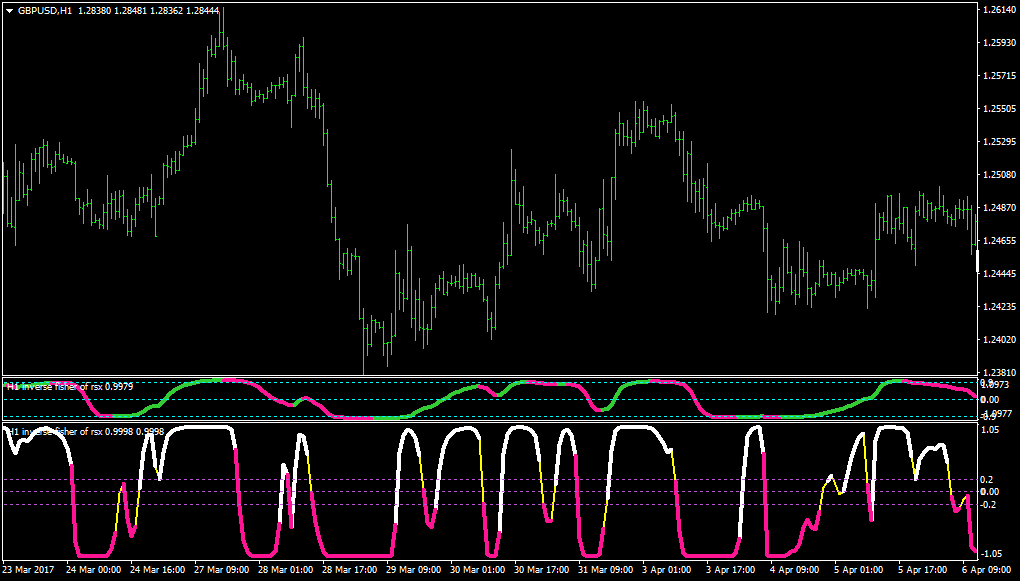Click the -0.2 level in the lower indicator scale
The image size is (1020, 581).
click(988, 505)
